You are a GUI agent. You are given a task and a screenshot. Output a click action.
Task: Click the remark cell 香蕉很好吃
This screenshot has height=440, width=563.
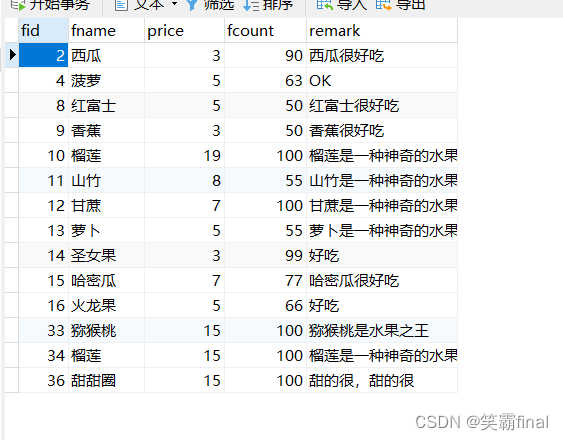pos(382,130)
